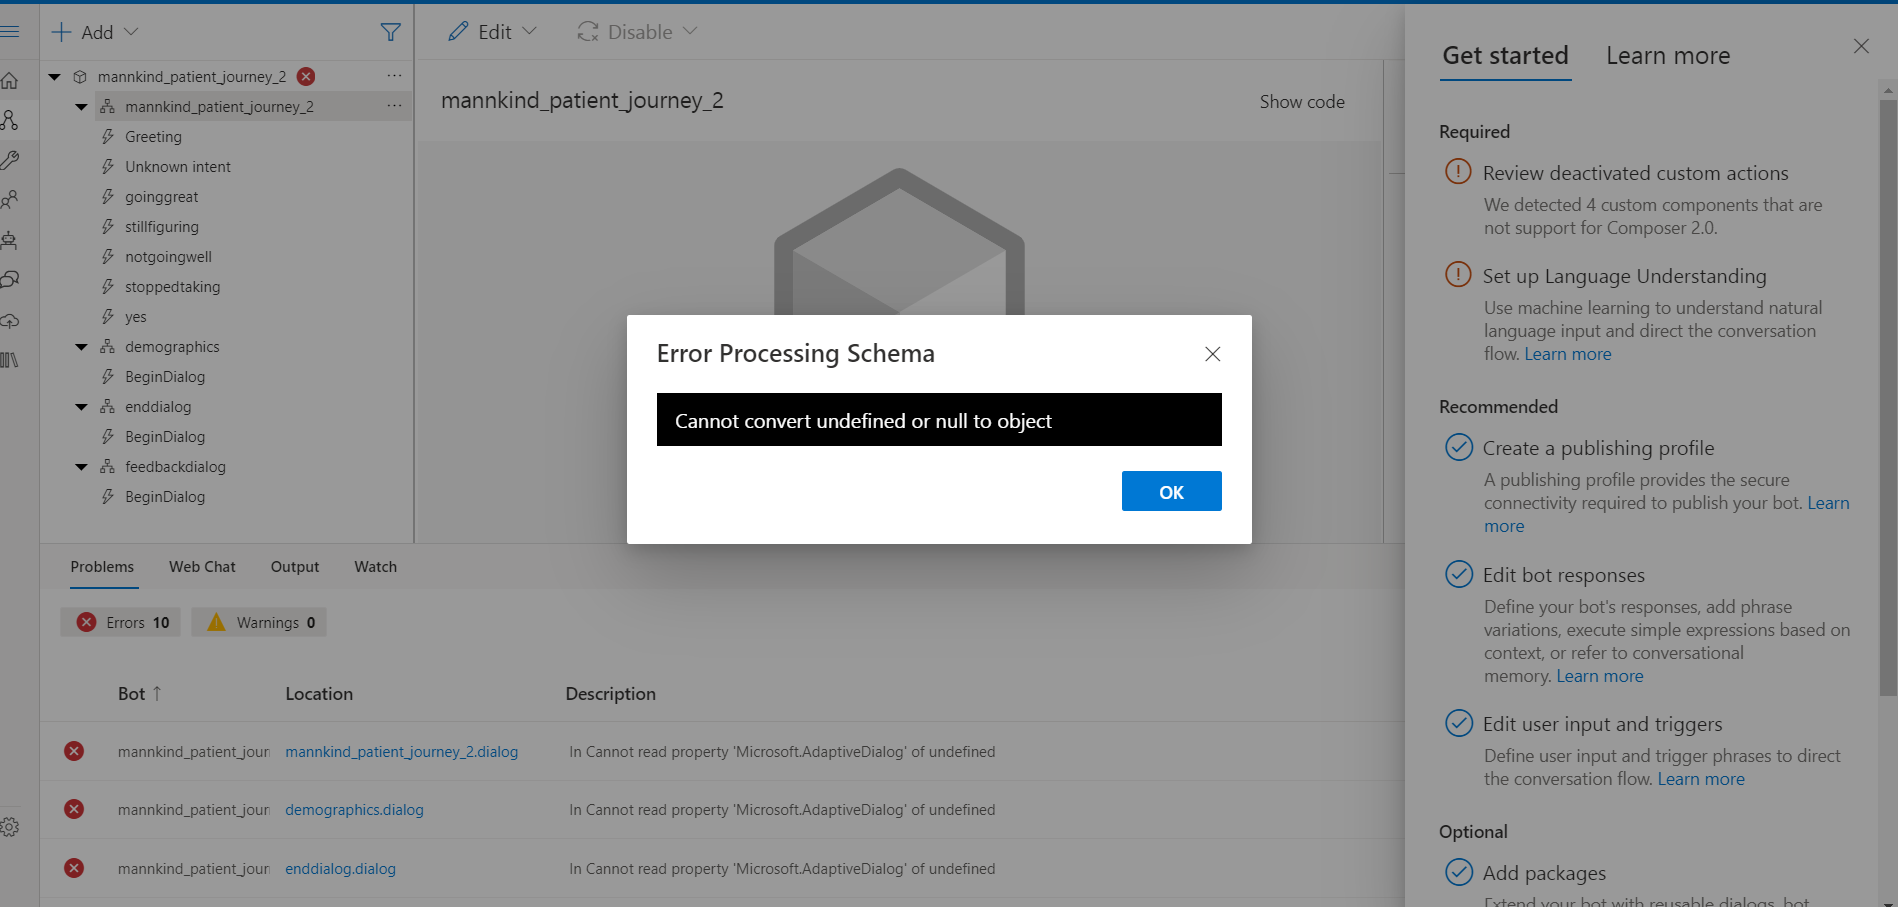The width and height of the screenshot is (1898, 907).
Task: Check the circle next to Create a publishing profile
Action: pyautogui.click(x=1459, y=447)
